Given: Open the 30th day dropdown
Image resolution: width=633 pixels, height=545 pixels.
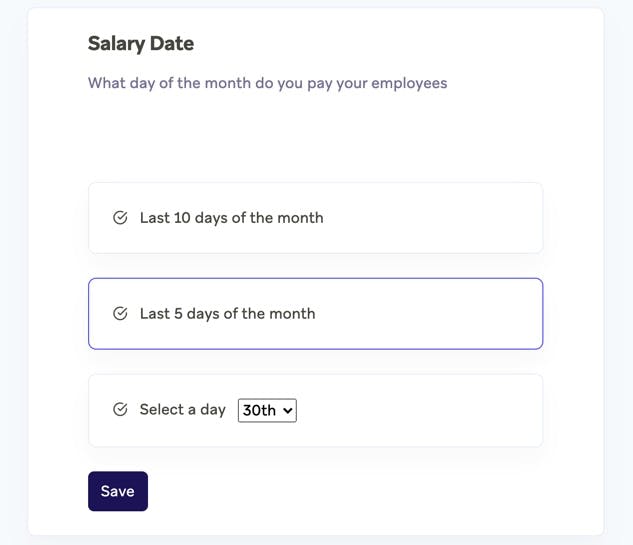Looking at the screenshot, I should point(267,410).
